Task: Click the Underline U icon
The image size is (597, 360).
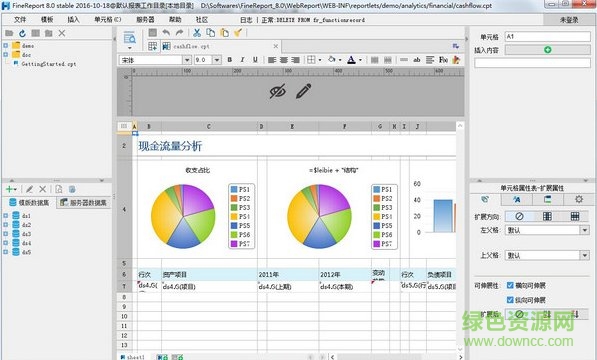Action: (255, 60)
